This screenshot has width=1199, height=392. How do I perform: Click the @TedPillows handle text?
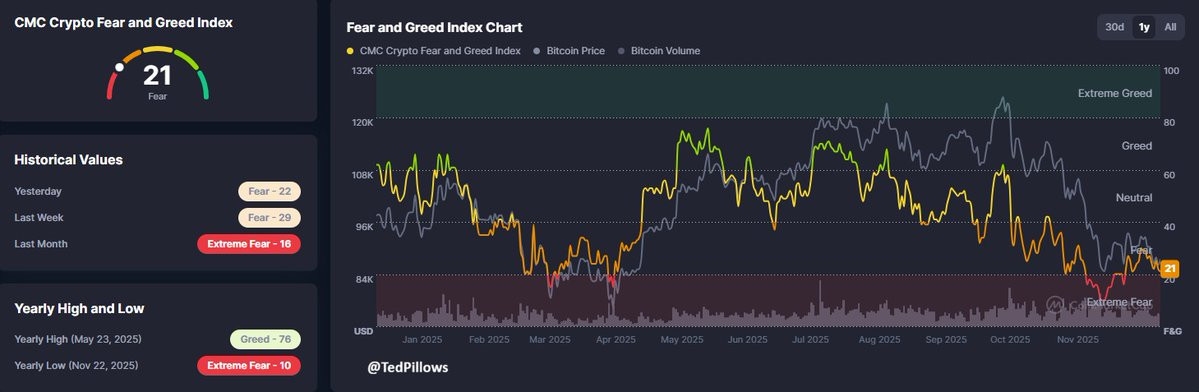click(408, 368)
